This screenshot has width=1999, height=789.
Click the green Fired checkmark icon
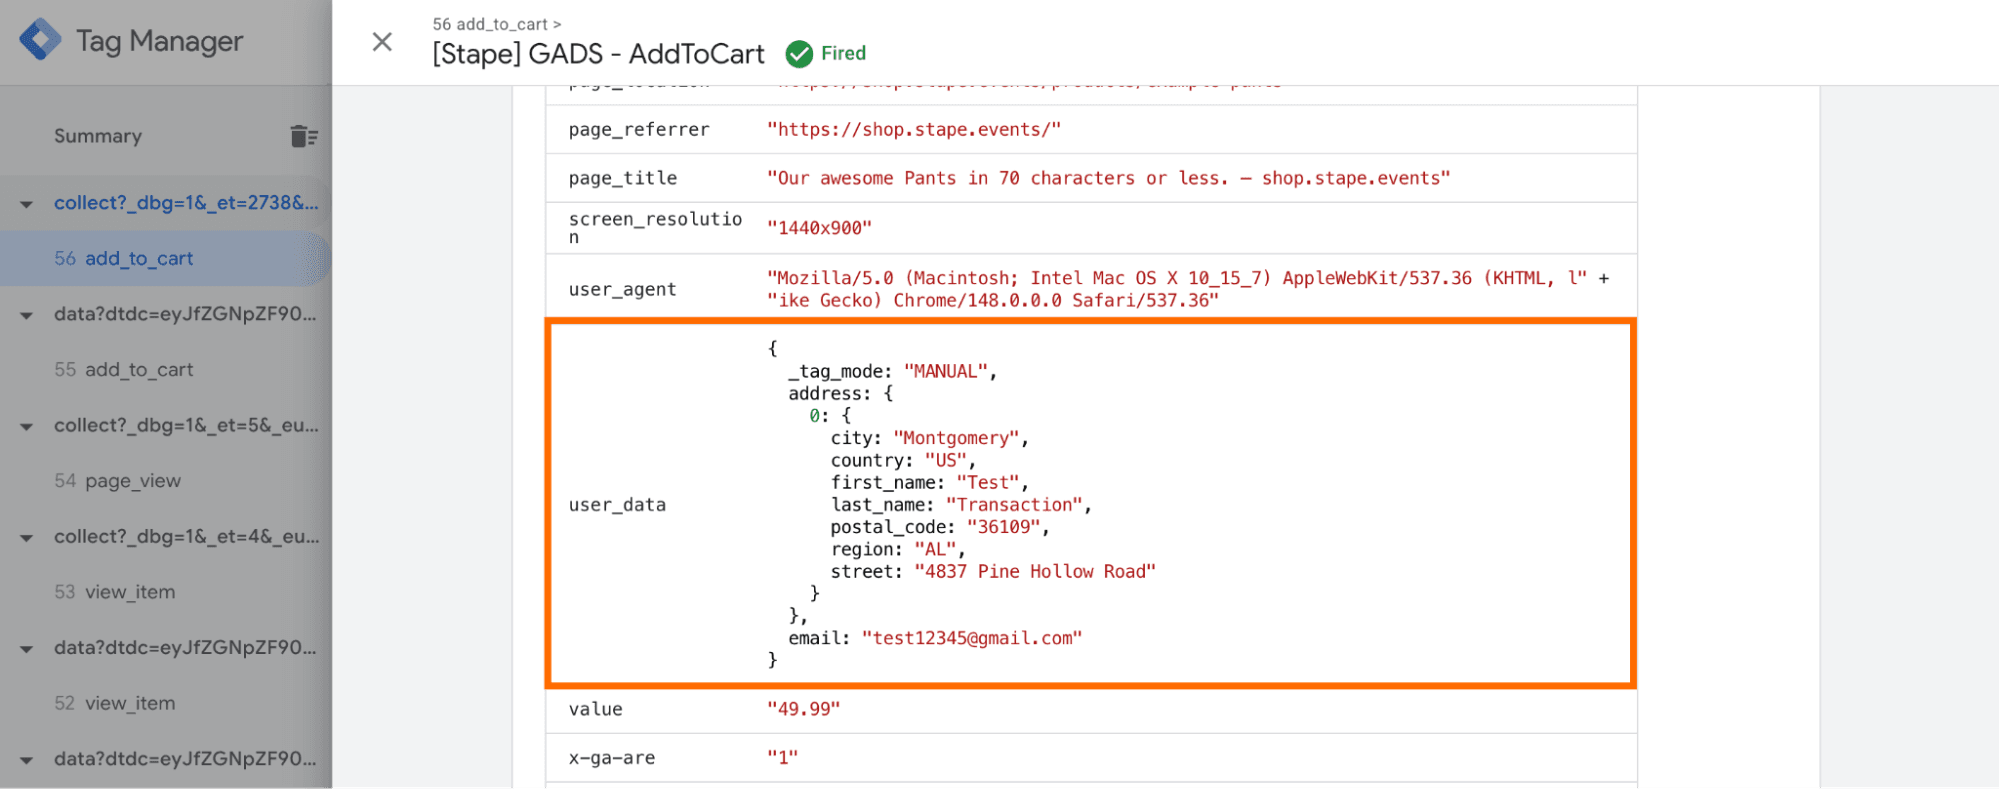click(x=799, y=54)
